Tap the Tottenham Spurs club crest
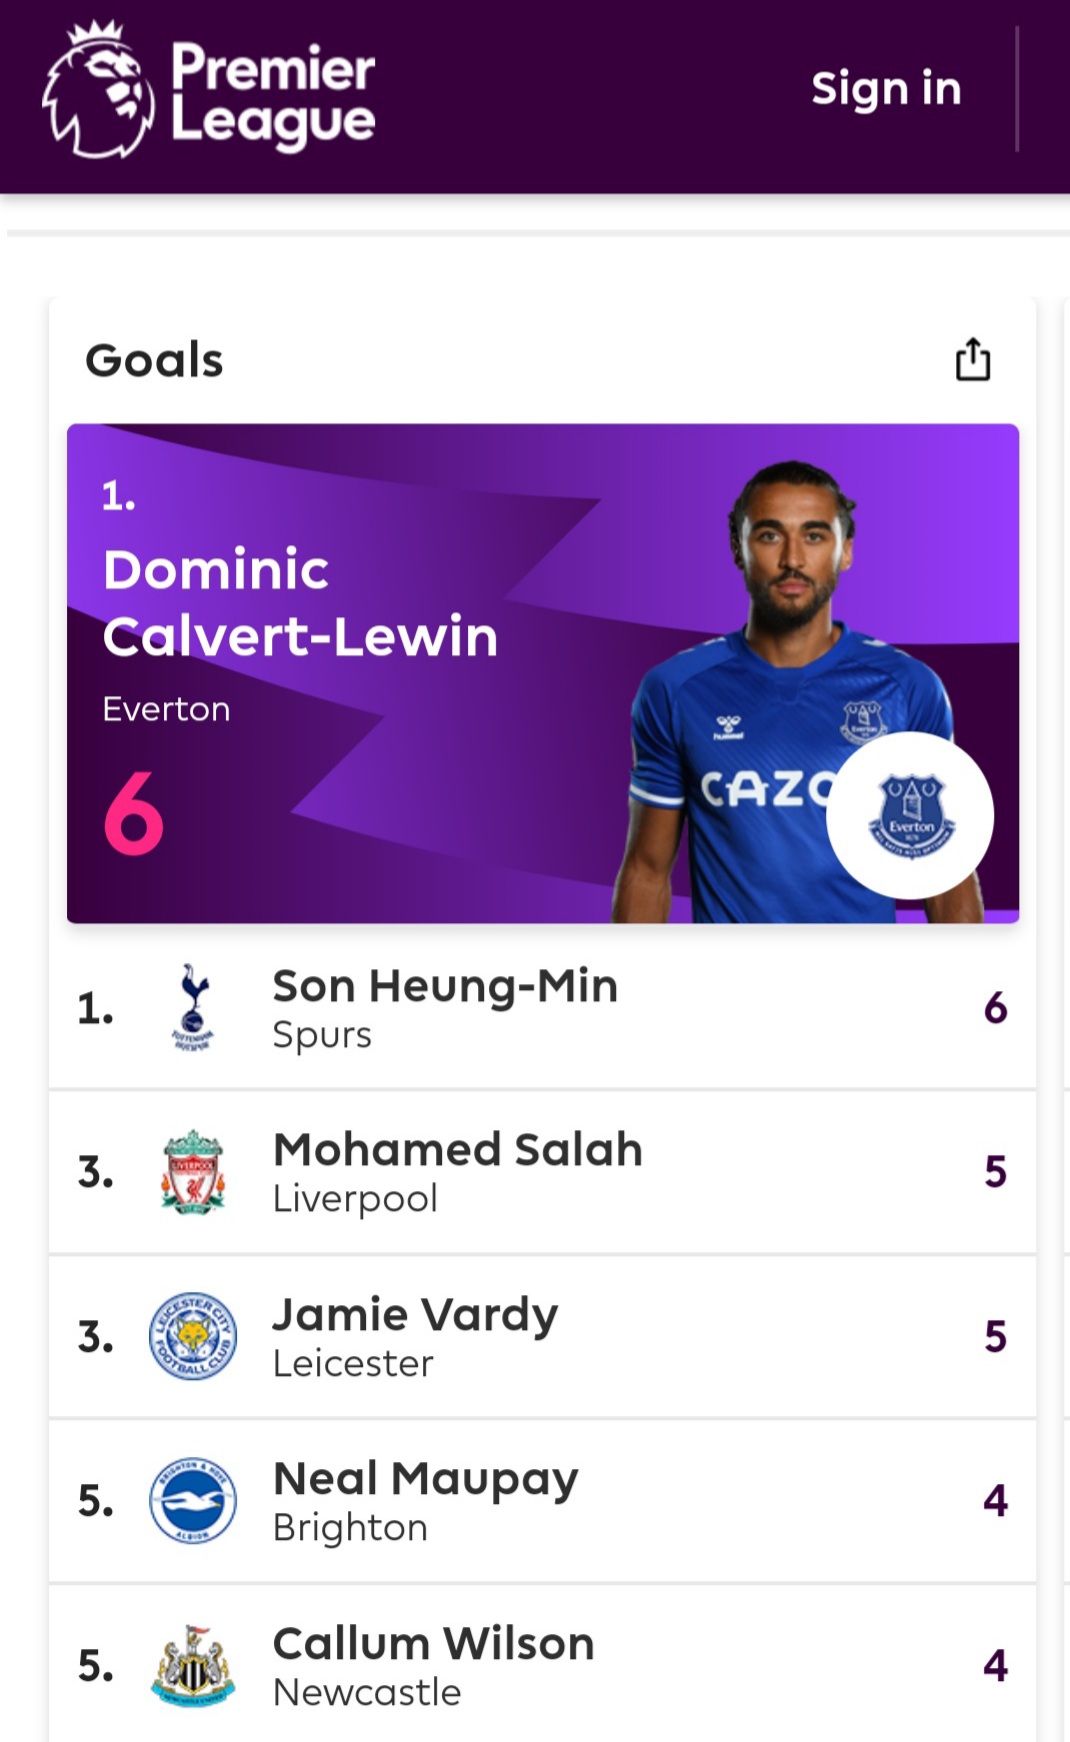This screenshot has height=1742, width=1070. (193, 1007)
